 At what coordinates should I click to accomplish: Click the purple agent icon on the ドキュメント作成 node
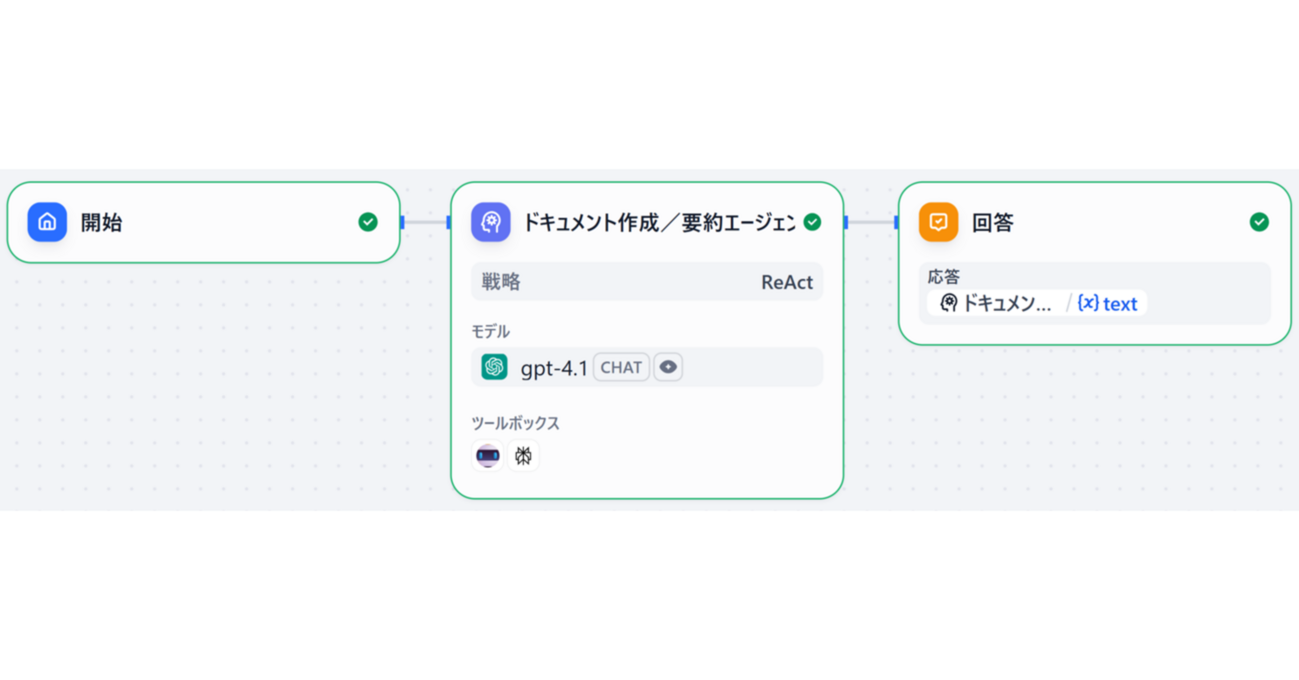pyautogui.click(x=491, y=222)
